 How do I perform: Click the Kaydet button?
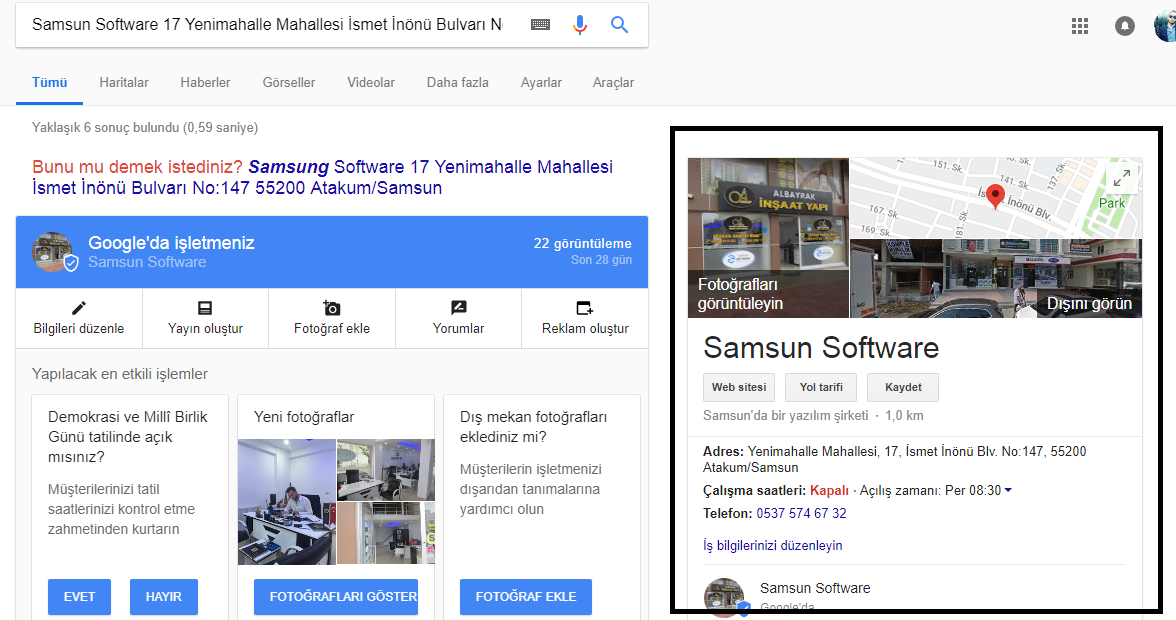903,388
